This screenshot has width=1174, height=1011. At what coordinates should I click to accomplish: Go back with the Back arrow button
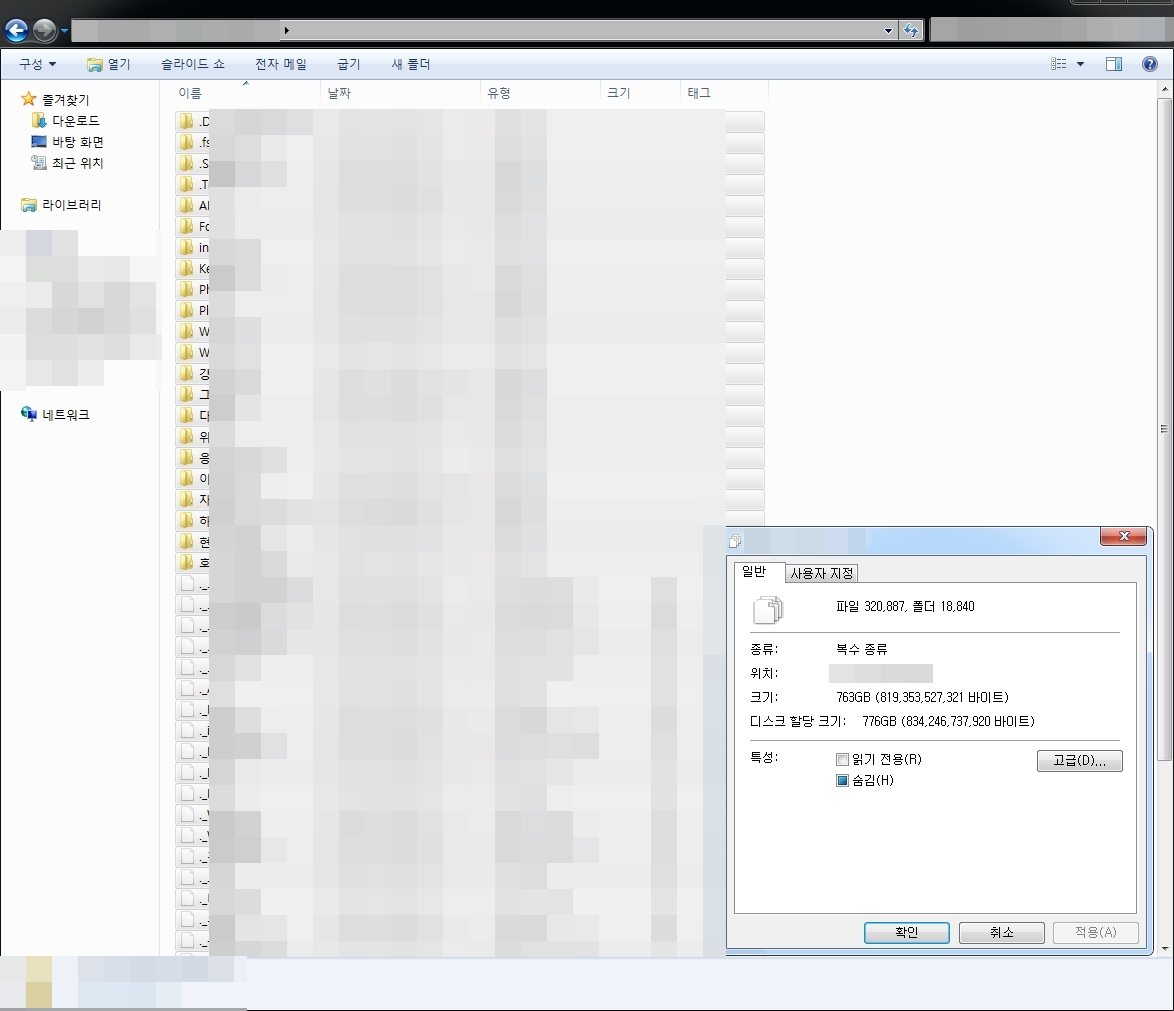(16, 30)
